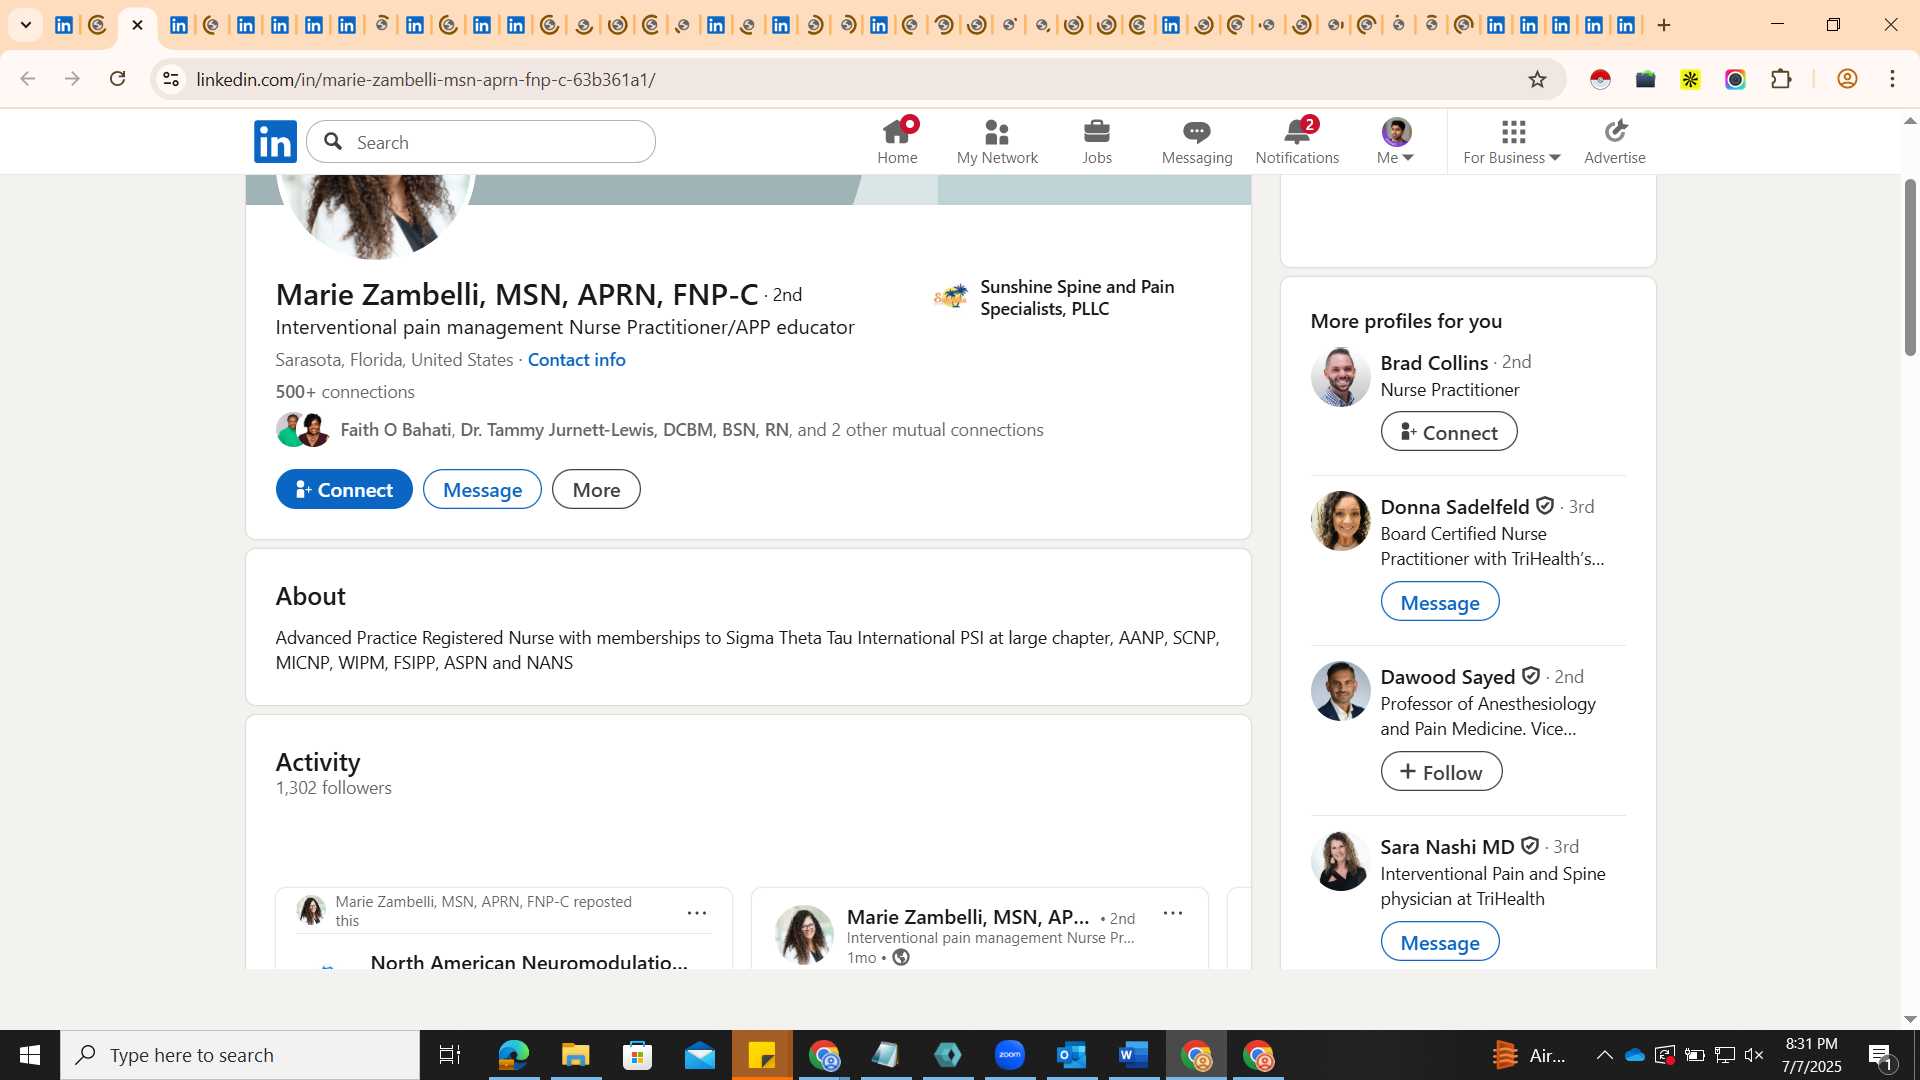1920x1080 pixels.
Task: Focus the LinkedIn search box
Action: click(481, 142)
